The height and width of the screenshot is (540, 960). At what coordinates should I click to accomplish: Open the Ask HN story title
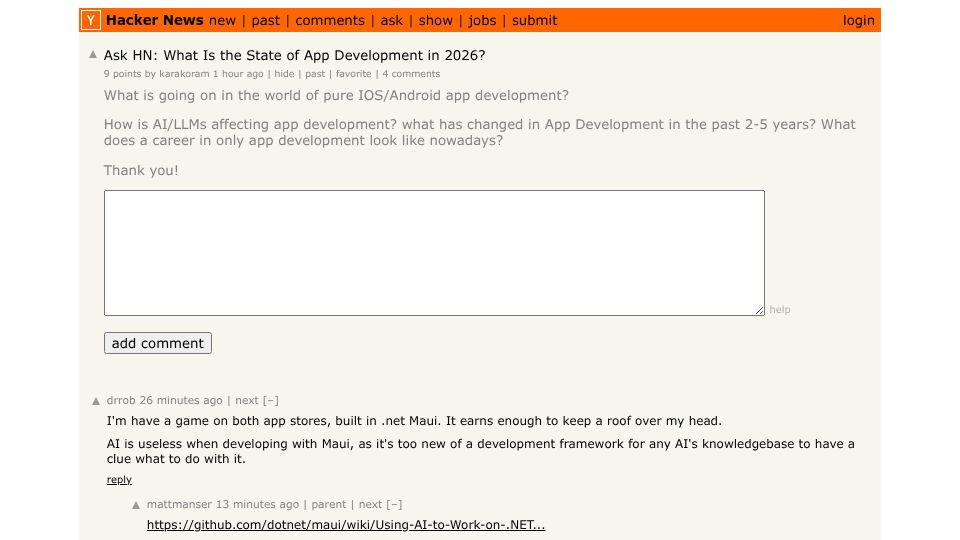pos(294,55)
